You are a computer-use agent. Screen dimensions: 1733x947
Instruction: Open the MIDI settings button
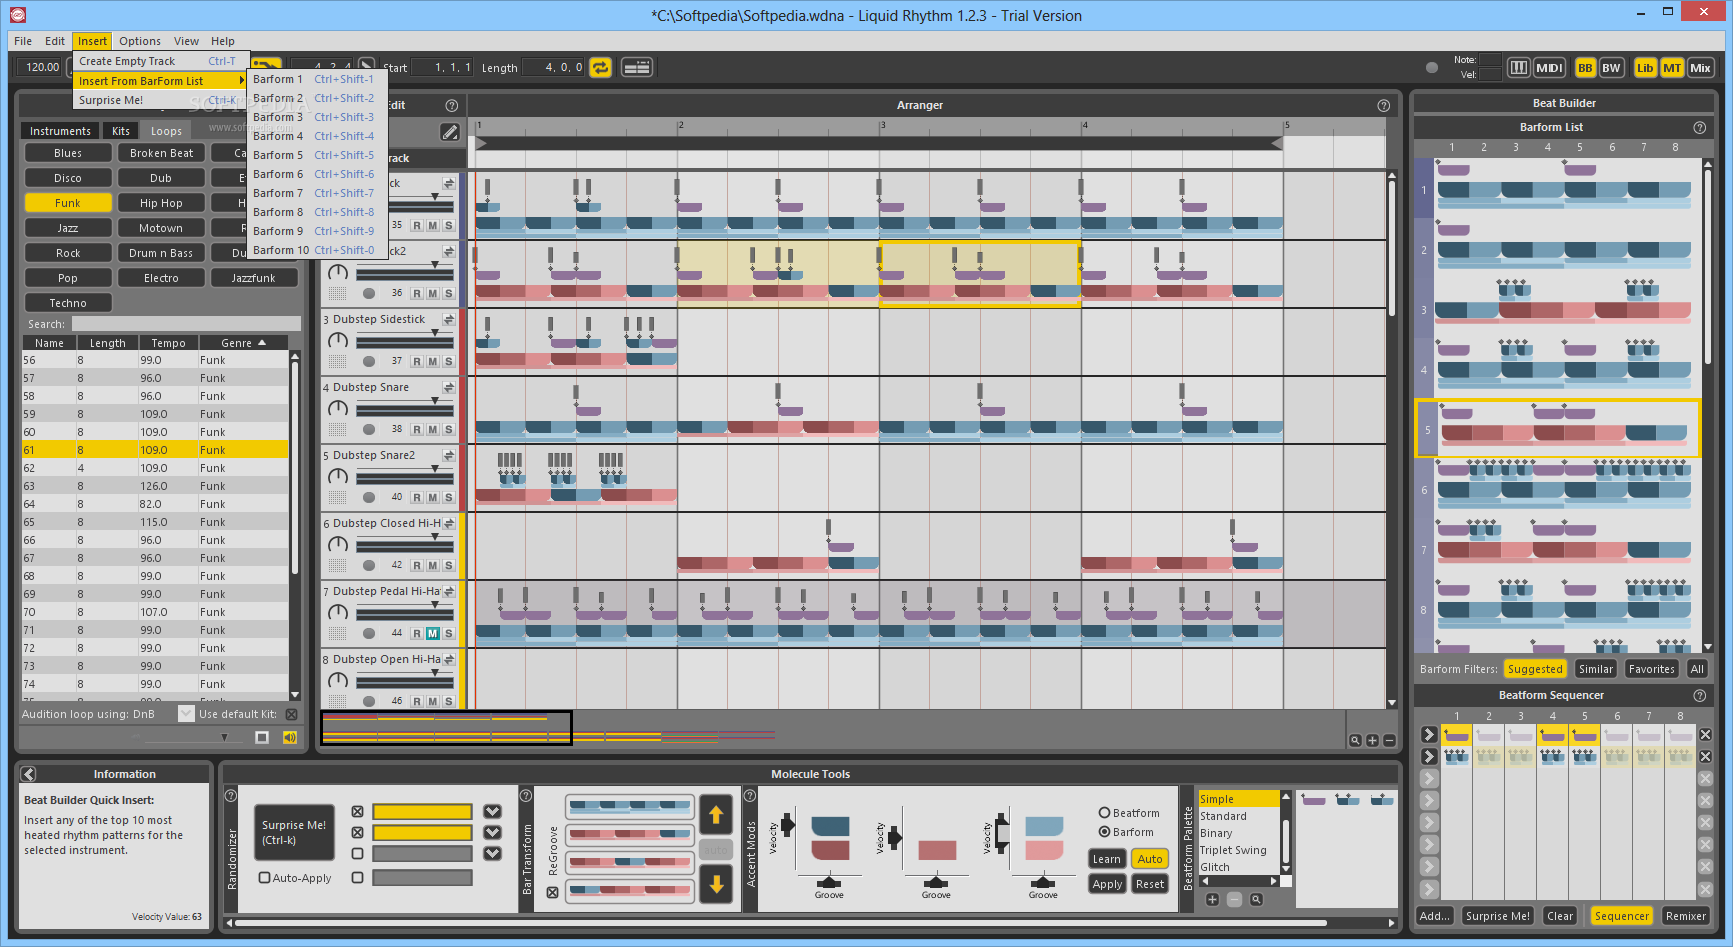coord(1549,68)
